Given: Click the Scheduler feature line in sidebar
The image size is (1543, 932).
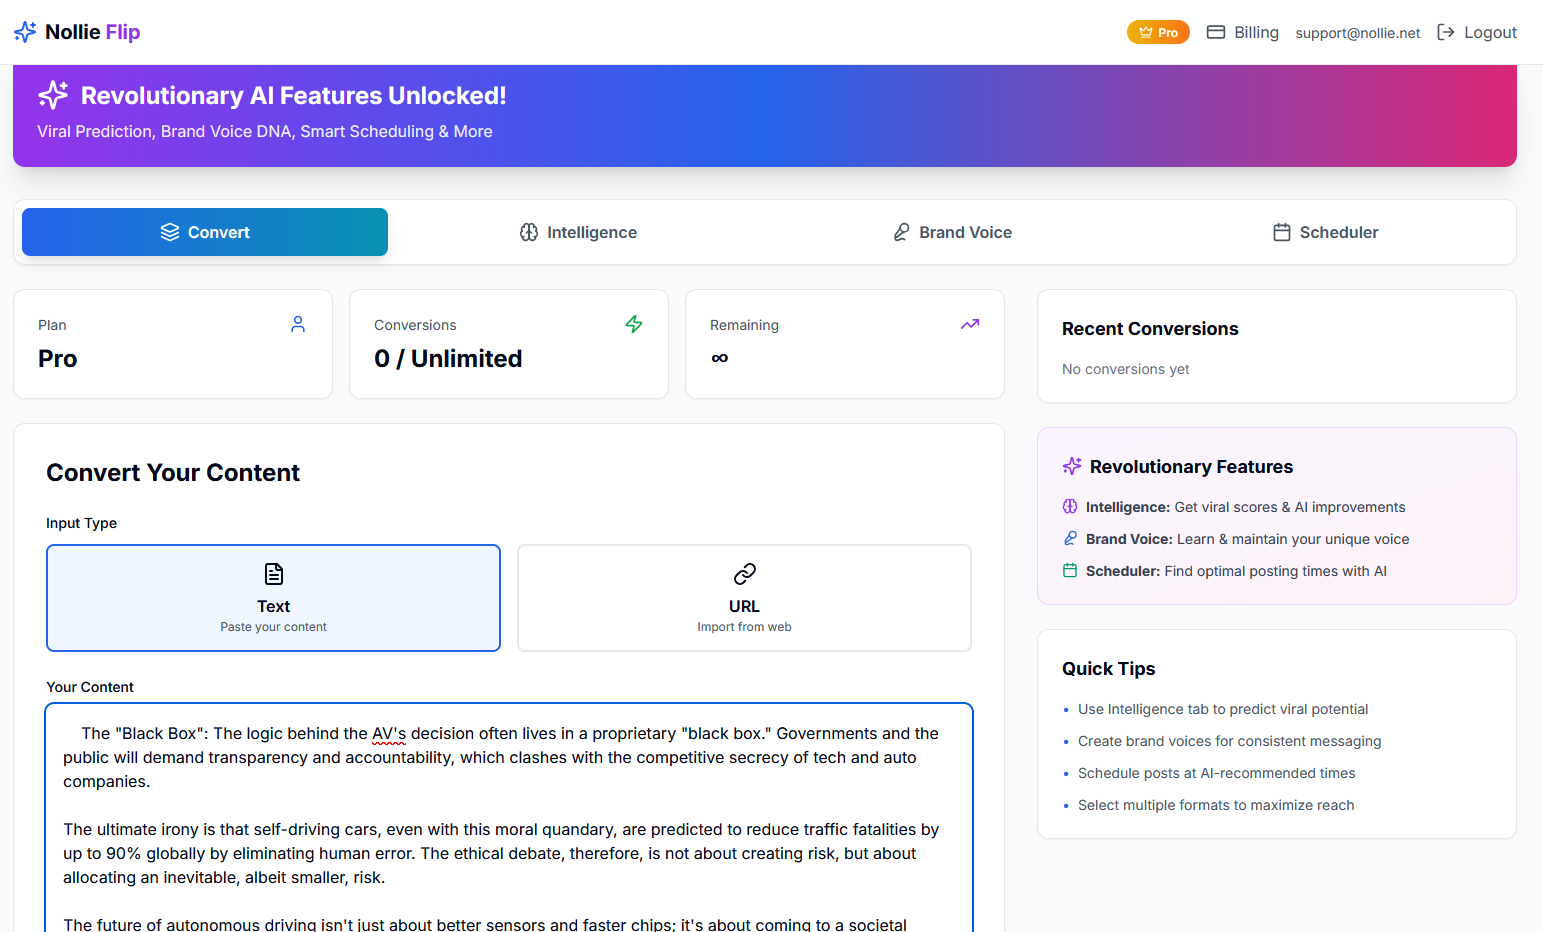Looking at the screenshot, I should (x=1225, y=571).
